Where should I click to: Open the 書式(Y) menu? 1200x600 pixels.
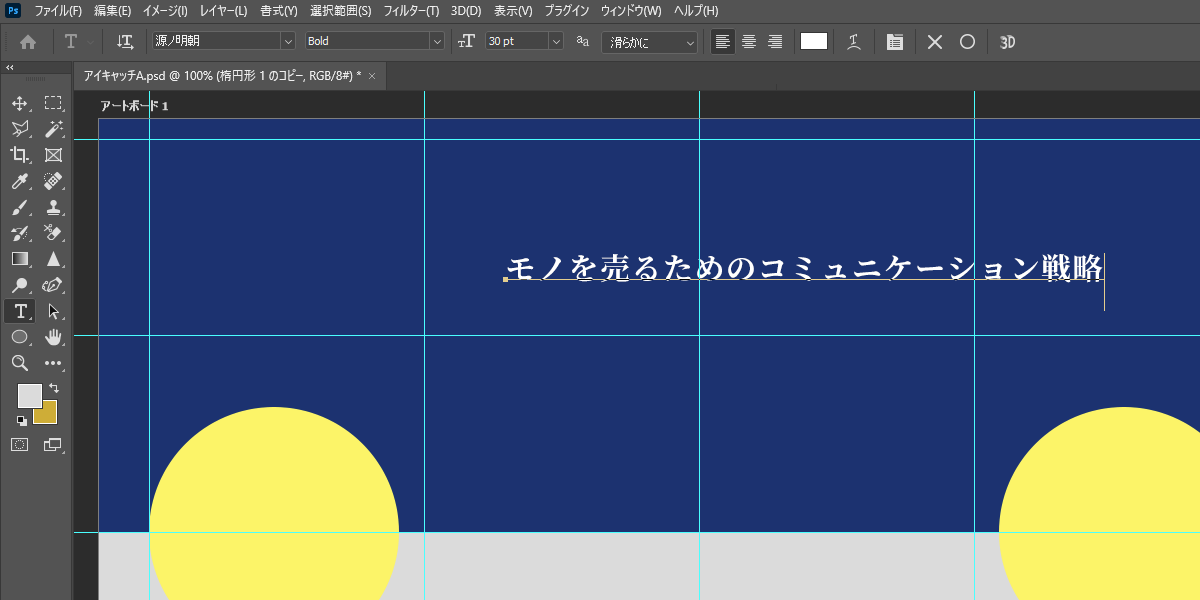click(279, 11)
